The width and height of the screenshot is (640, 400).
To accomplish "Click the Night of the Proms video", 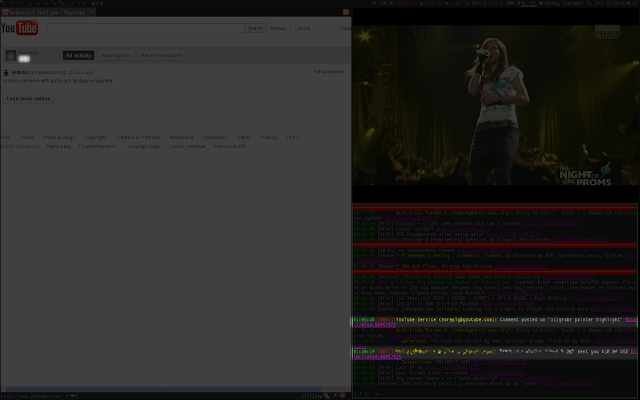I will (496, 105).
